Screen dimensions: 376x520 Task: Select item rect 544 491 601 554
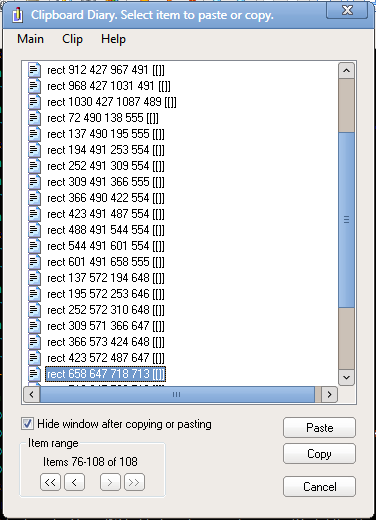point(106,246)
